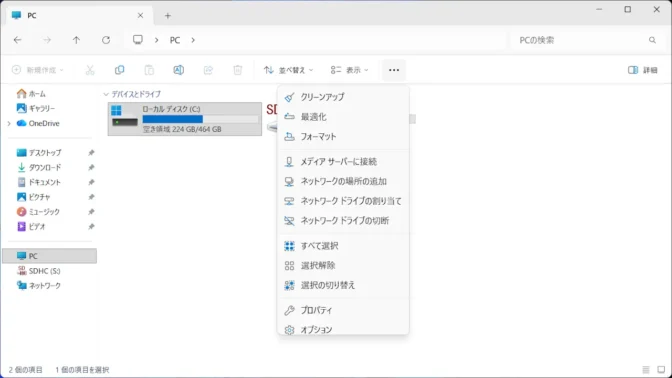The height and width of the screenshot is (378, 672).
Task: Click the Delete trash icon in toolbar
Action: [x=238, y=70]
